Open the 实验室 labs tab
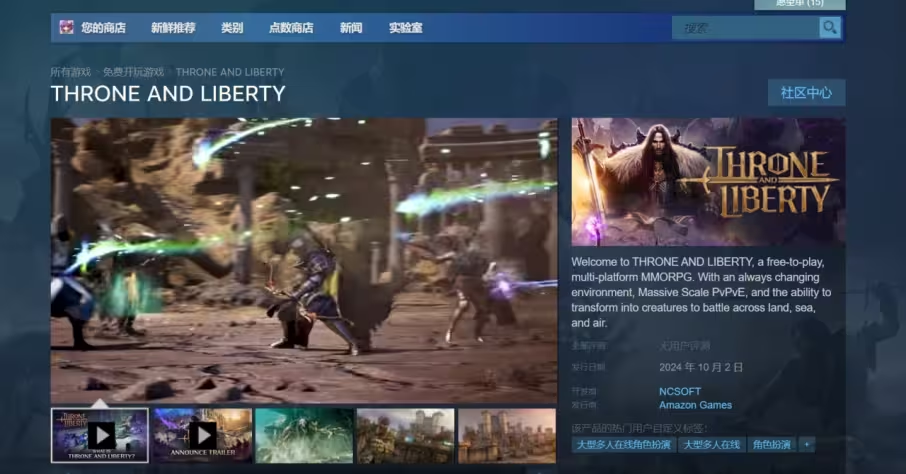 tap(405, 28)
